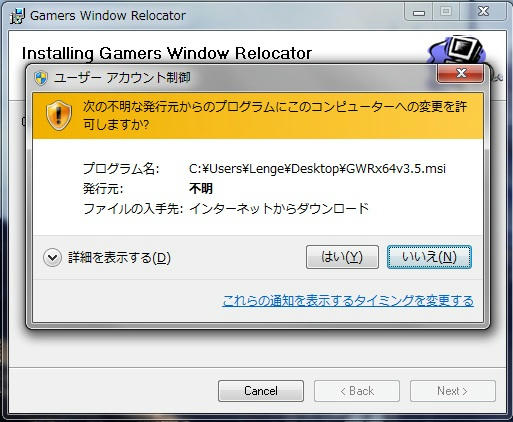Click the ユーザー アカウント制御 dialog title
This screenshot has height=422, width=513.
pyautogui.click(x=122, y=78)
